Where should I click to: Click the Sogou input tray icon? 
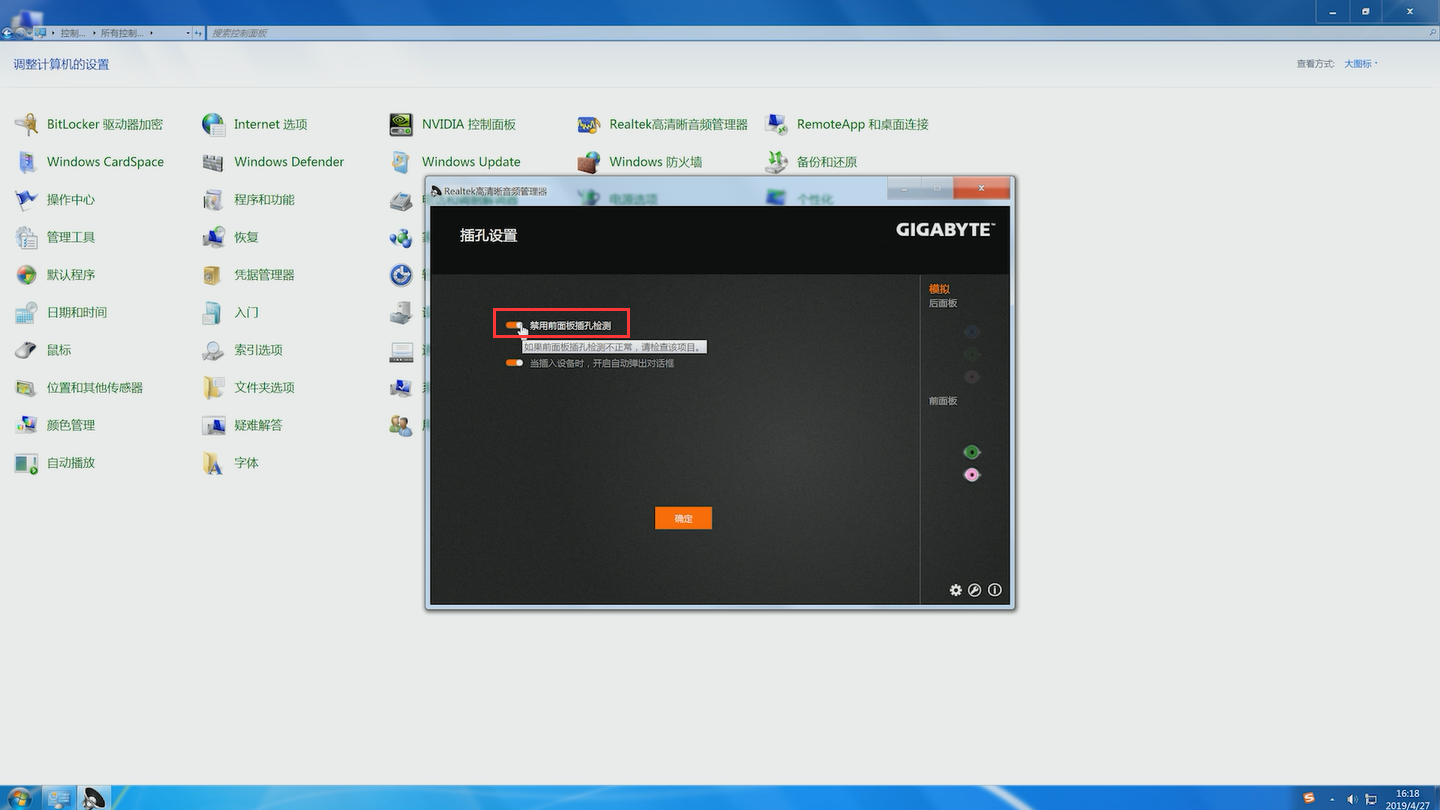click(x=1309, y=798)
